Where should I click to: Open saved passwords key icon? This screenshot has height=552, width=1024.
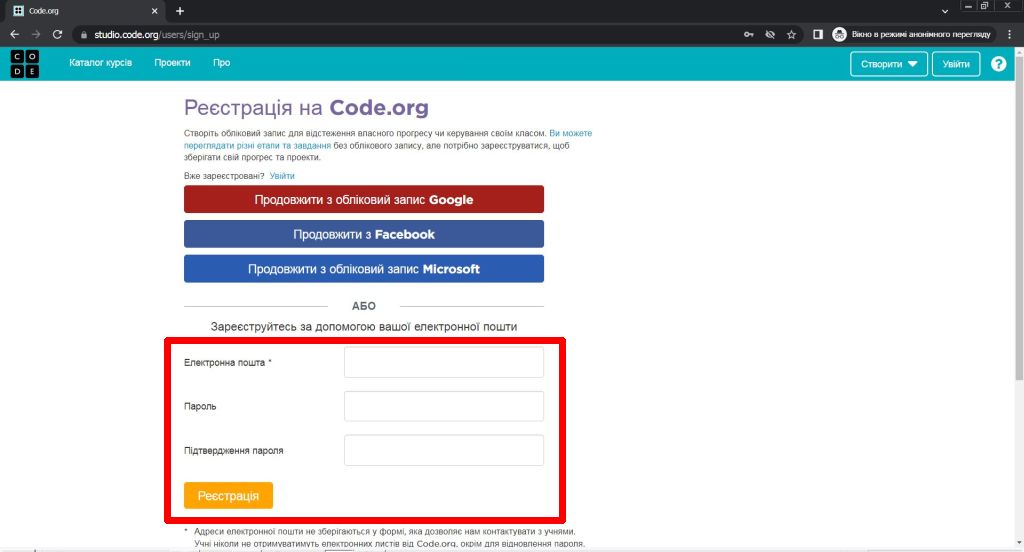748,35
